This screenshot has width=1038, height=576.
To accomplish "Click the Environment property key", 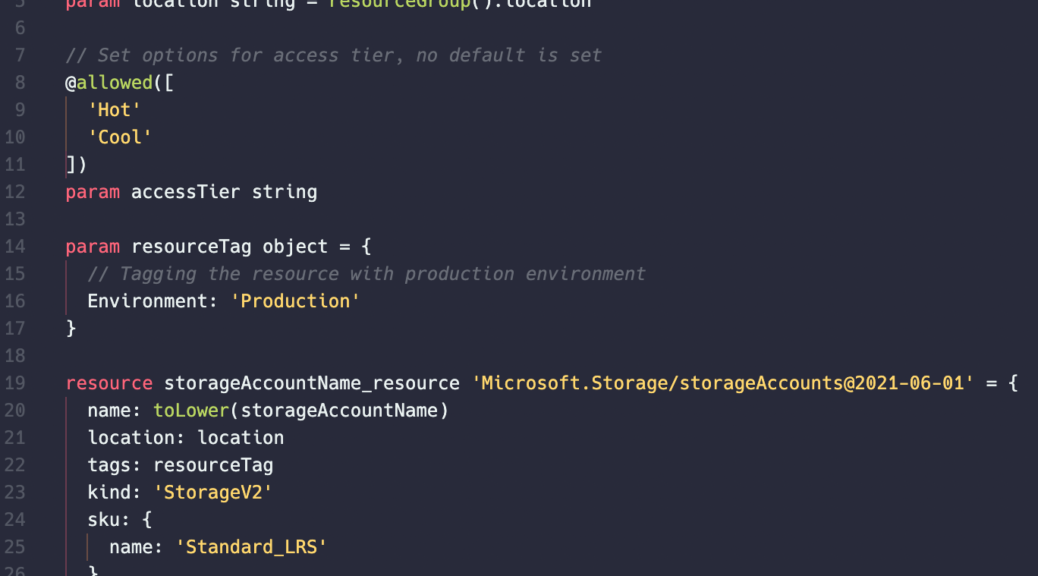I will pos(148,301).
